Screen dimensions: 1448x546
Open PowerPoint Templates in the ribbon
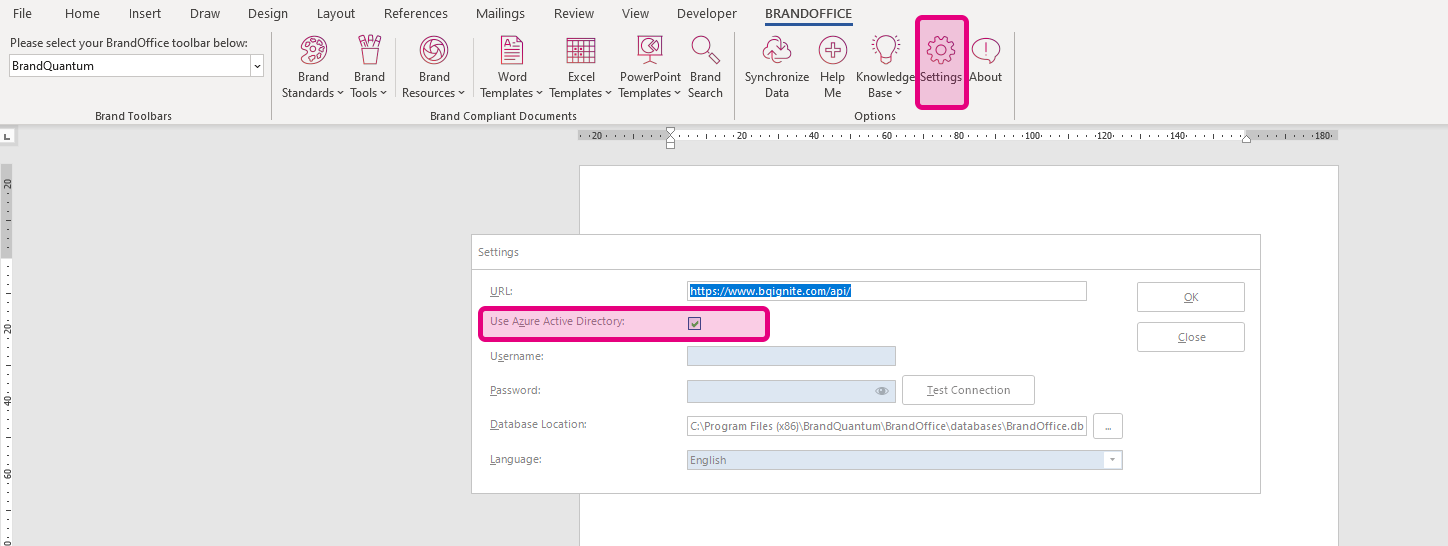[x=650, y=67]
